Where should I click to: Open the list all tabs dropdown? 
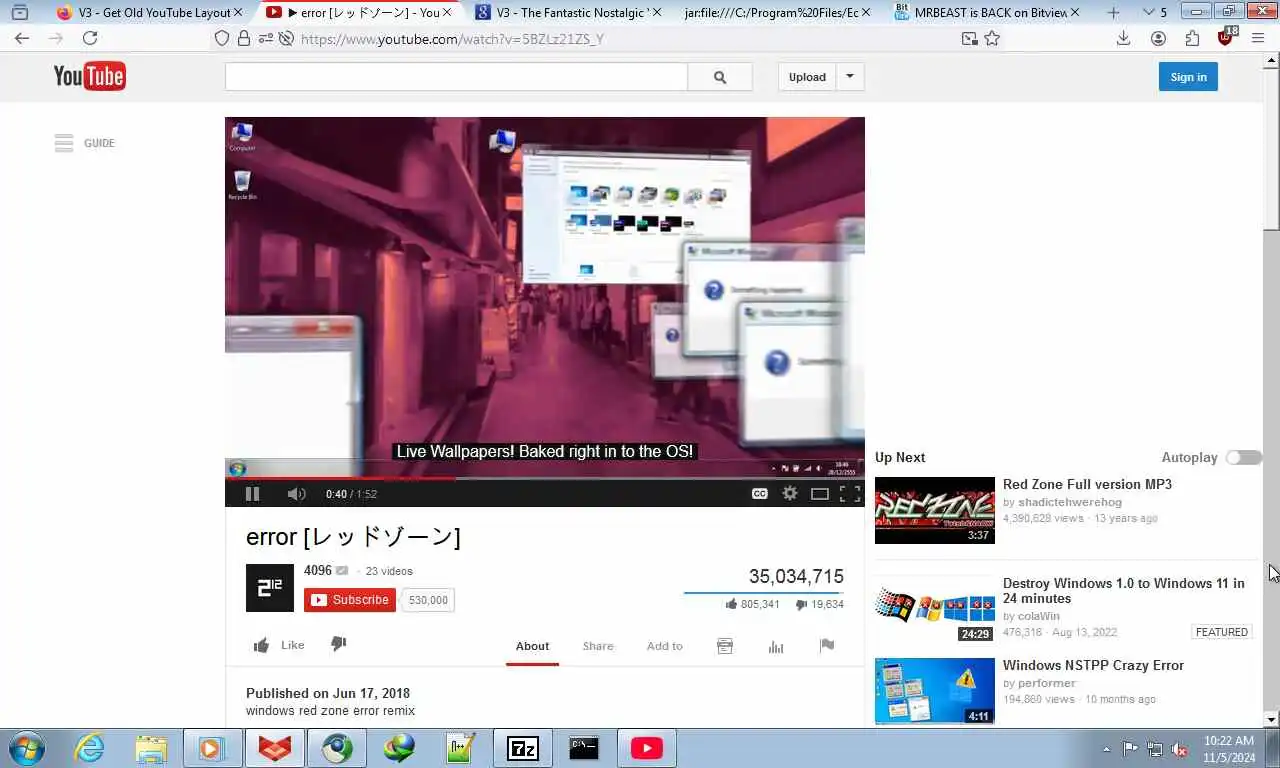pos(1149,13)
